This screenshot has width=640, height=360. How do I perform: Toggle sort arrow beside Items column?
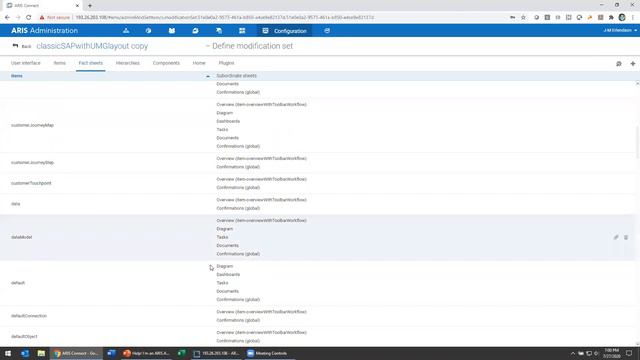[x=208, y=76]
